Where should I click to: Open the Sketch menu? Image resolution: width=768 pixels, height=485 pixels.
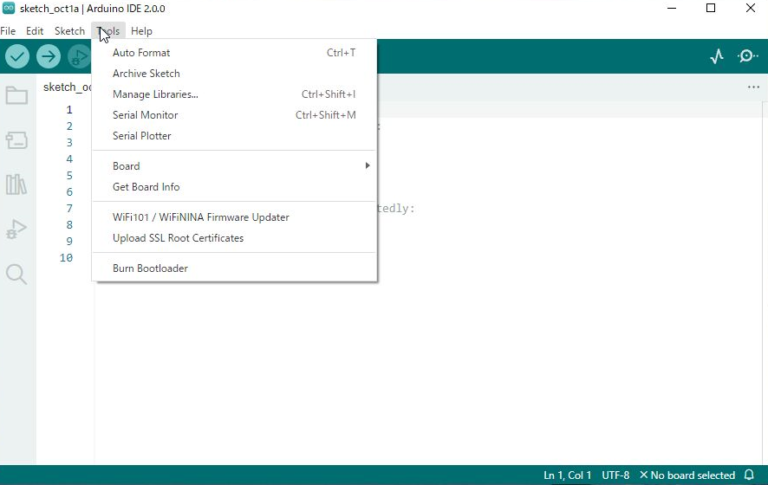(70, 31)
